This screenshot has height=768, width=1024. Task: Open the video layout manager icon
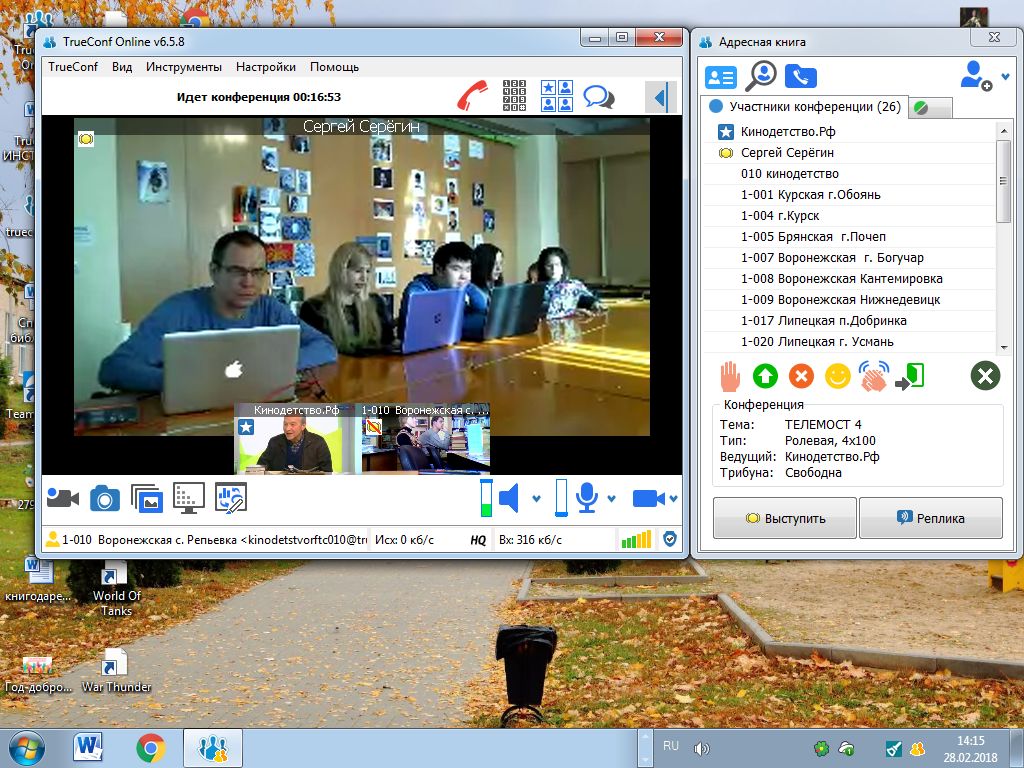click(556, 95)
